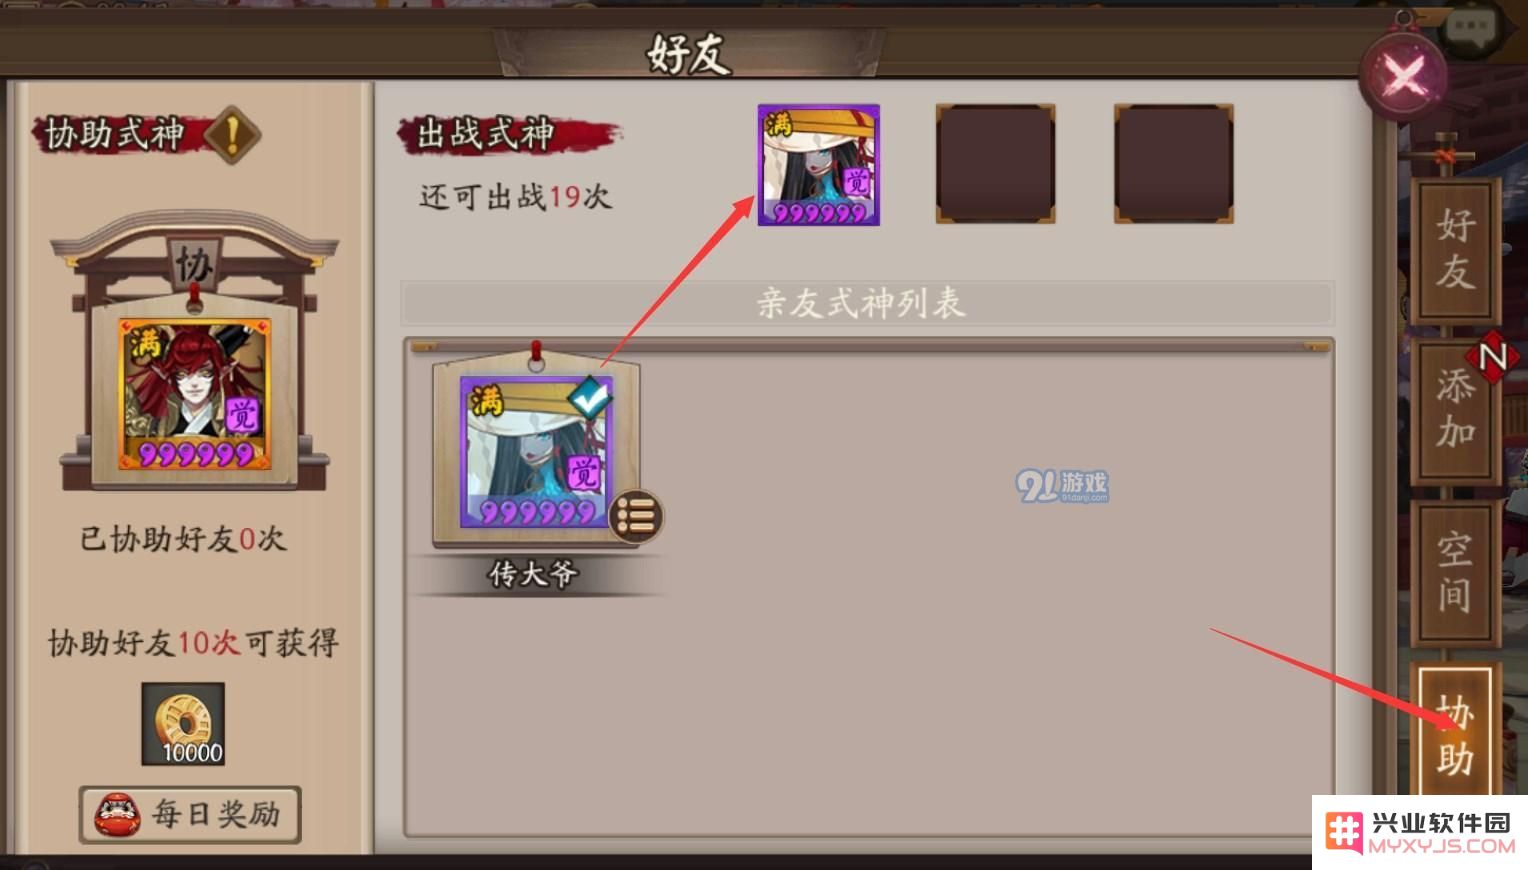This screenshot has width=1528, height=870.
Task: Click the 传大爷 friend name label
Action: (x=533, y=573)
